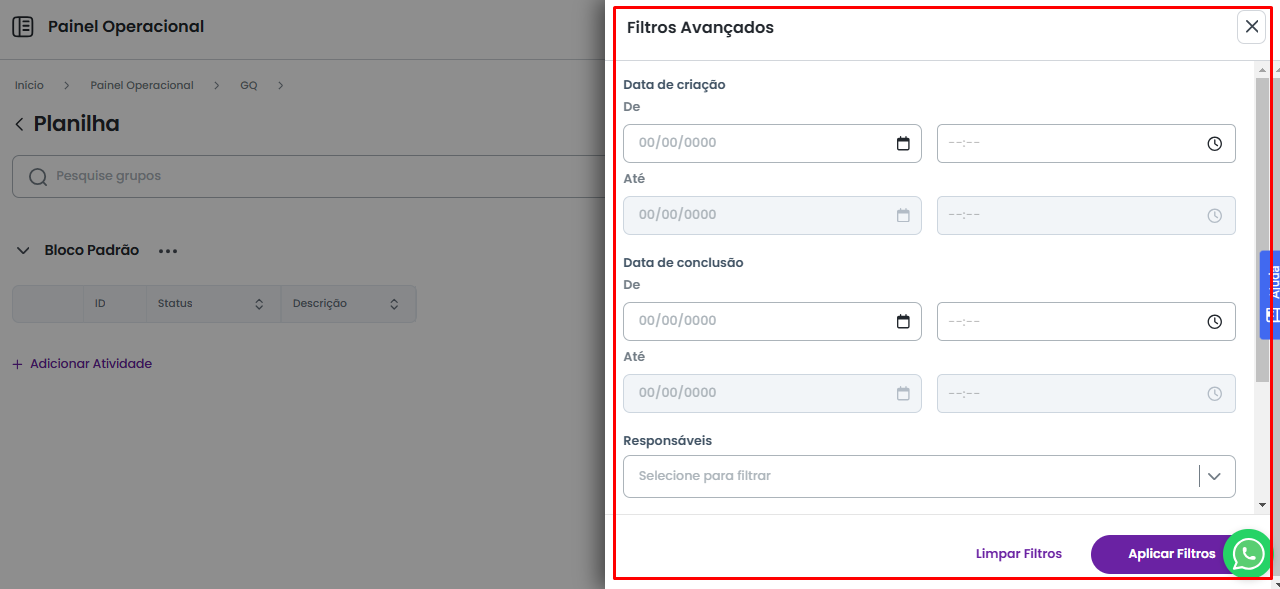The image size is (1280, 589).
Task: Open Bloco Padrão three-dots options menu
Action: point(167,251)
